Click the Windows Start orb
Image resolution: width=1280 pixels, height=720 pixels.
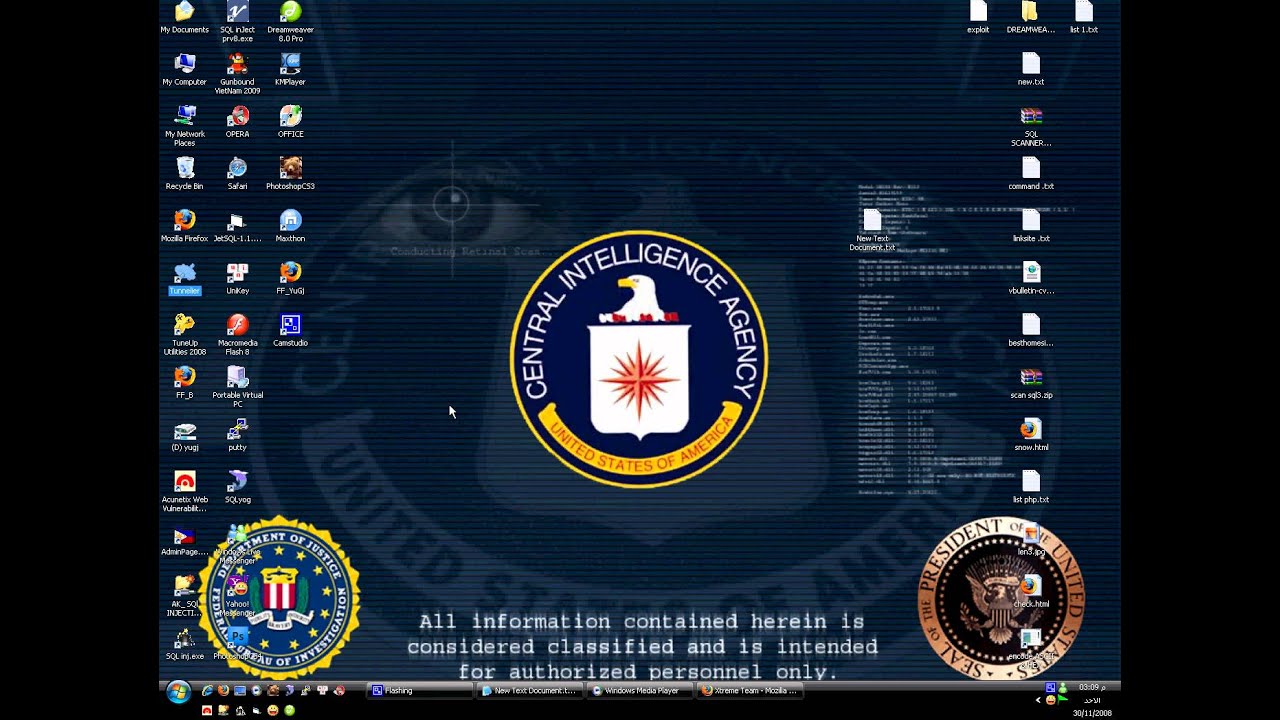(179, 692)
